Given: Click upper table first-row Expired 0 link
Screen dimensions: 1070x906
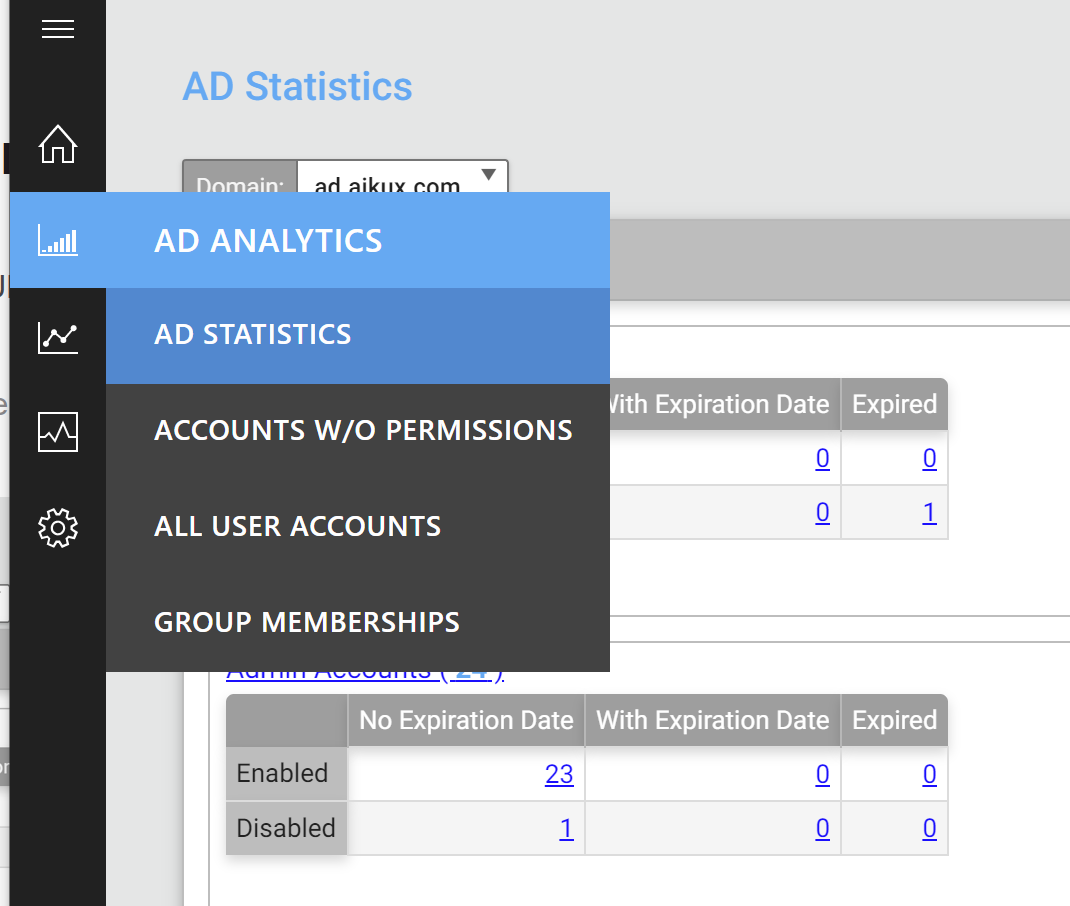Looking at the screenshot, I should (x=929, y=458).
